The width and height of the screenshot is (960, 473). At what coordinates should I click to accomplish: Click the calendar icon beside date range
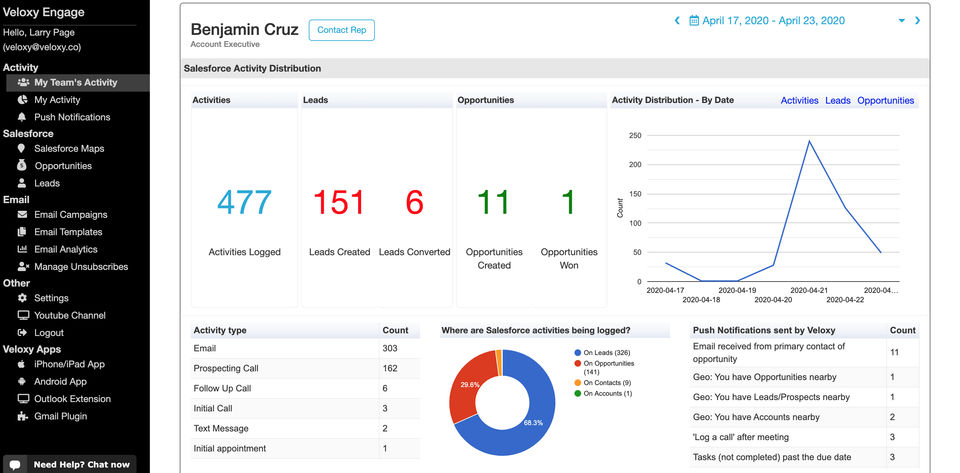pyautogui.click(x=694, y=21)
